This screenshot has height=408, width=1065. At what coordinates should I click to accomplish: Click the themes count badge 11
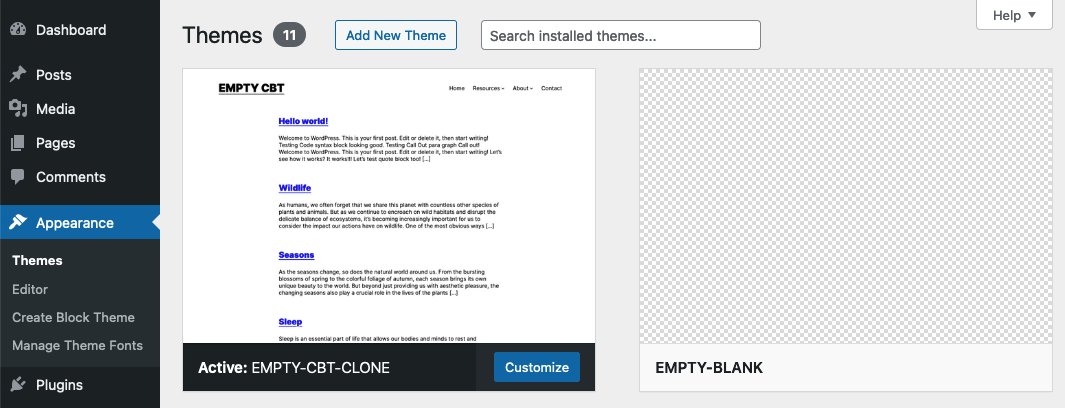(289, 35)
